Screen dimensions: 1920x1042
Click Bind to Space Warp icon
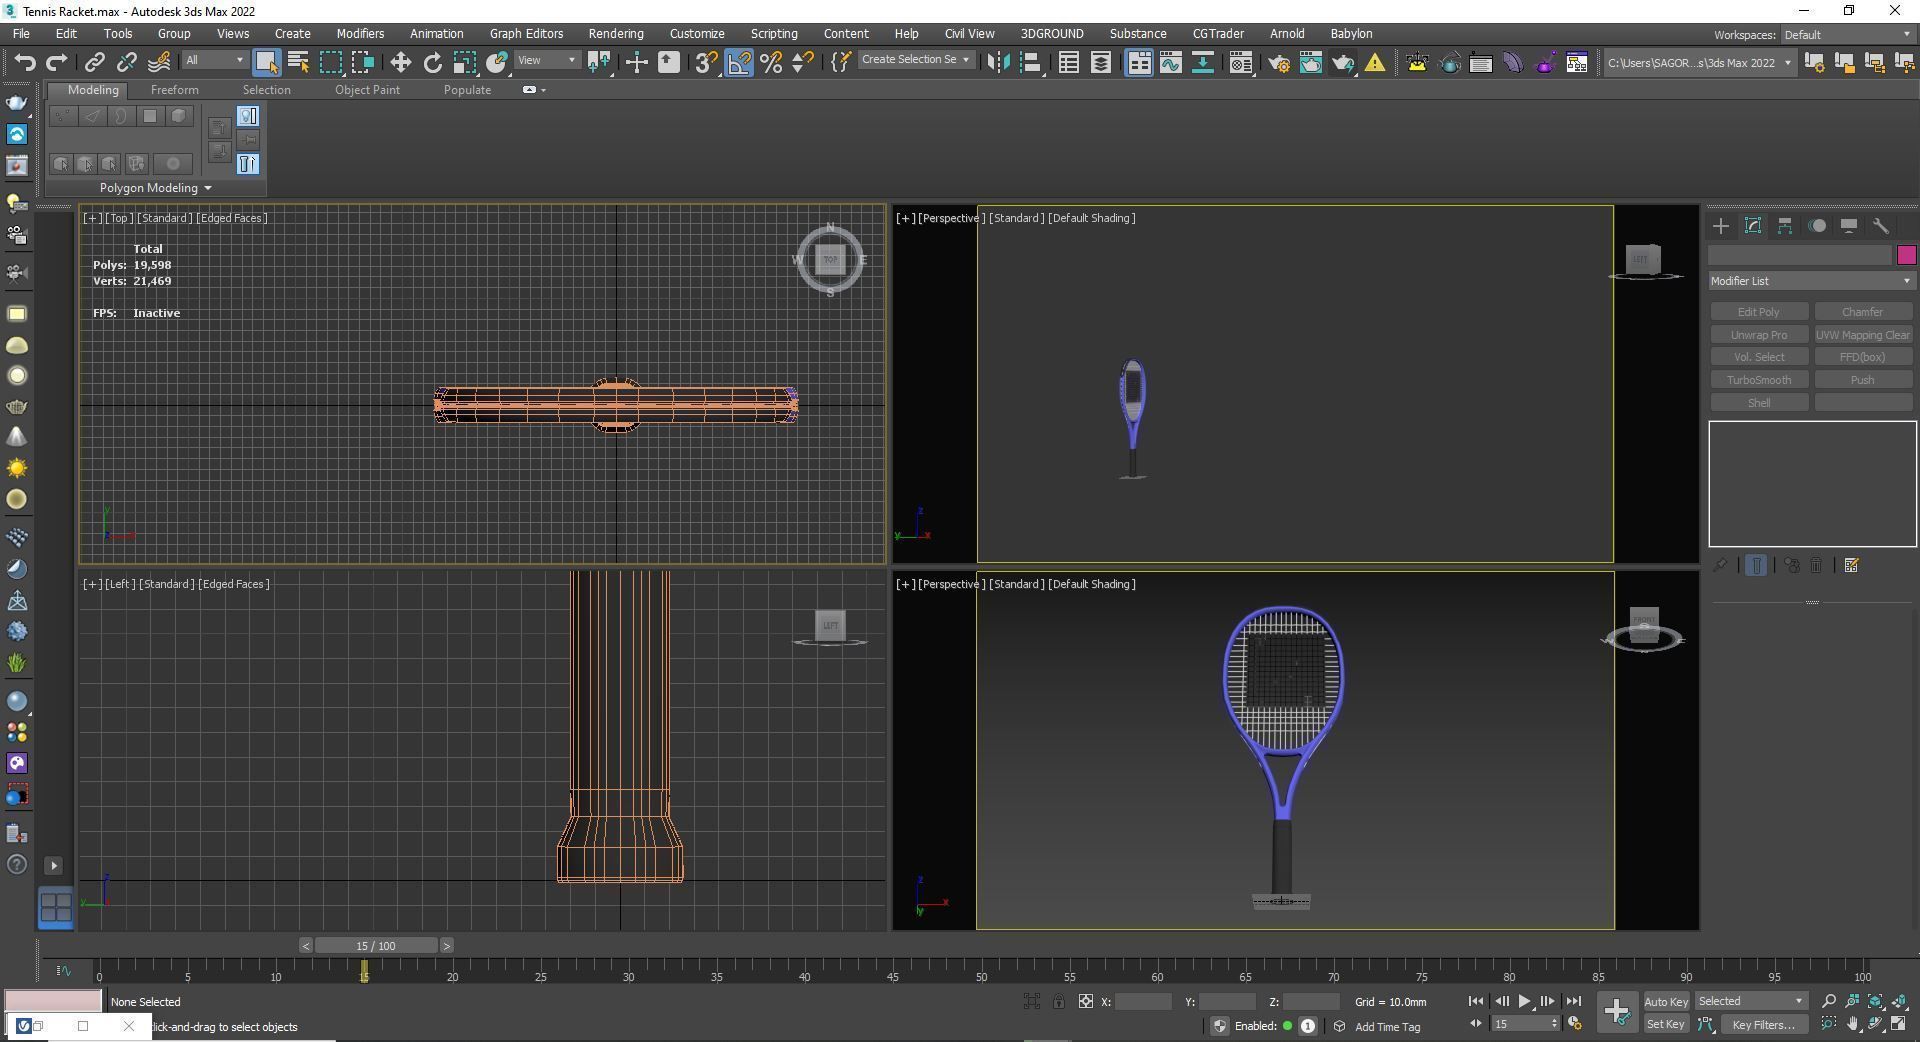(158, 62)
